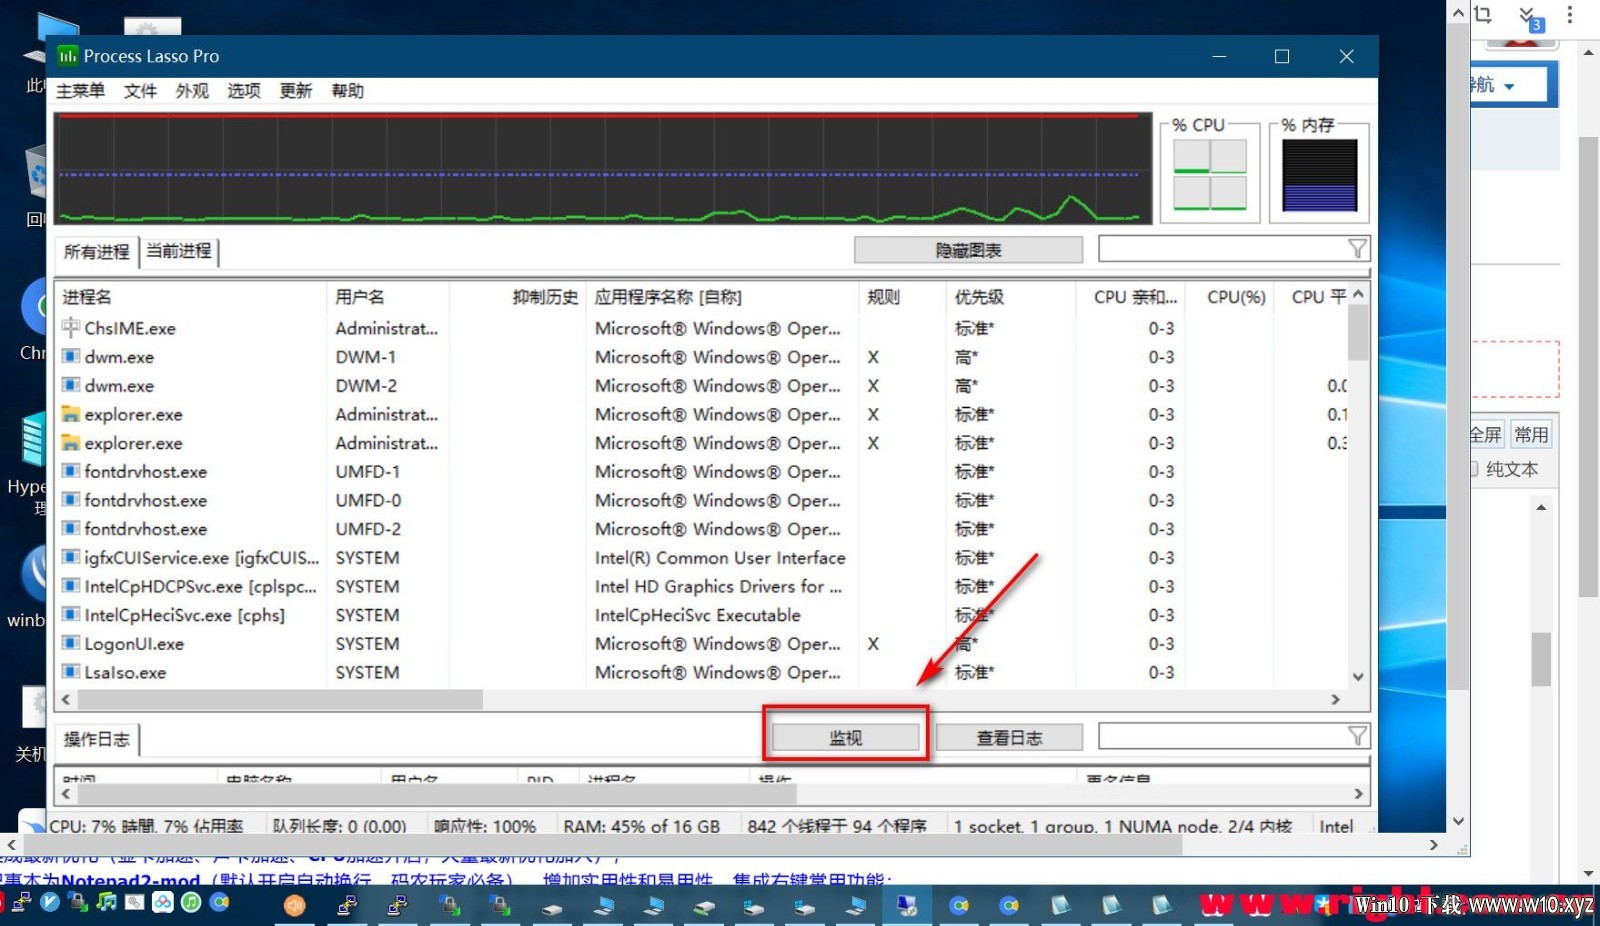1600x926 pixels.
Task: Click the process list scroll-right arrow
Action: [1336, 699]
